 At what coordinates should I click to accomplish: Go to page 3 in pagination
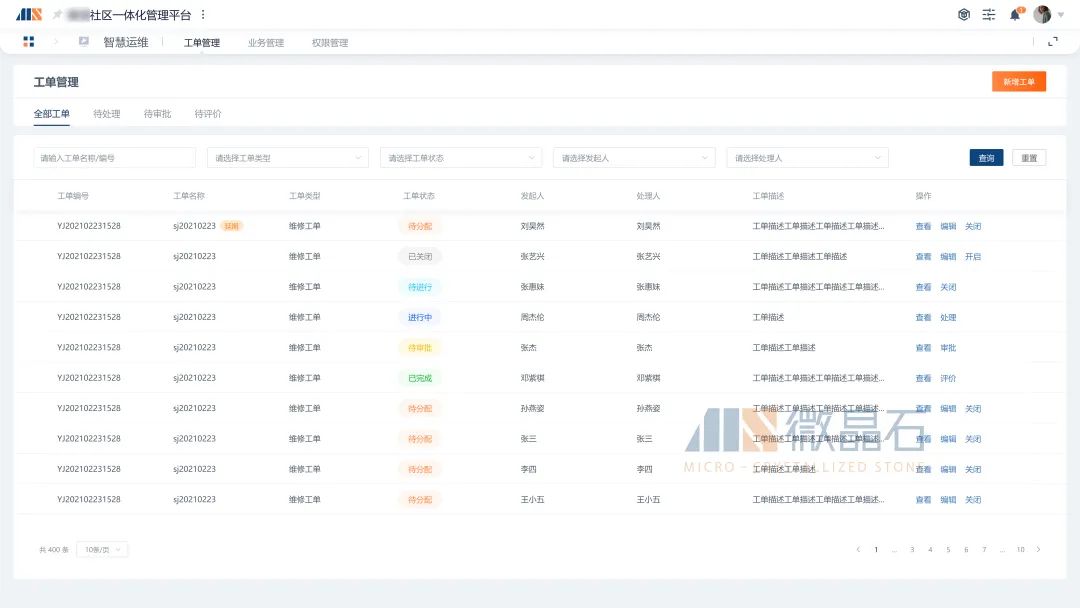(x=912, y=550)
